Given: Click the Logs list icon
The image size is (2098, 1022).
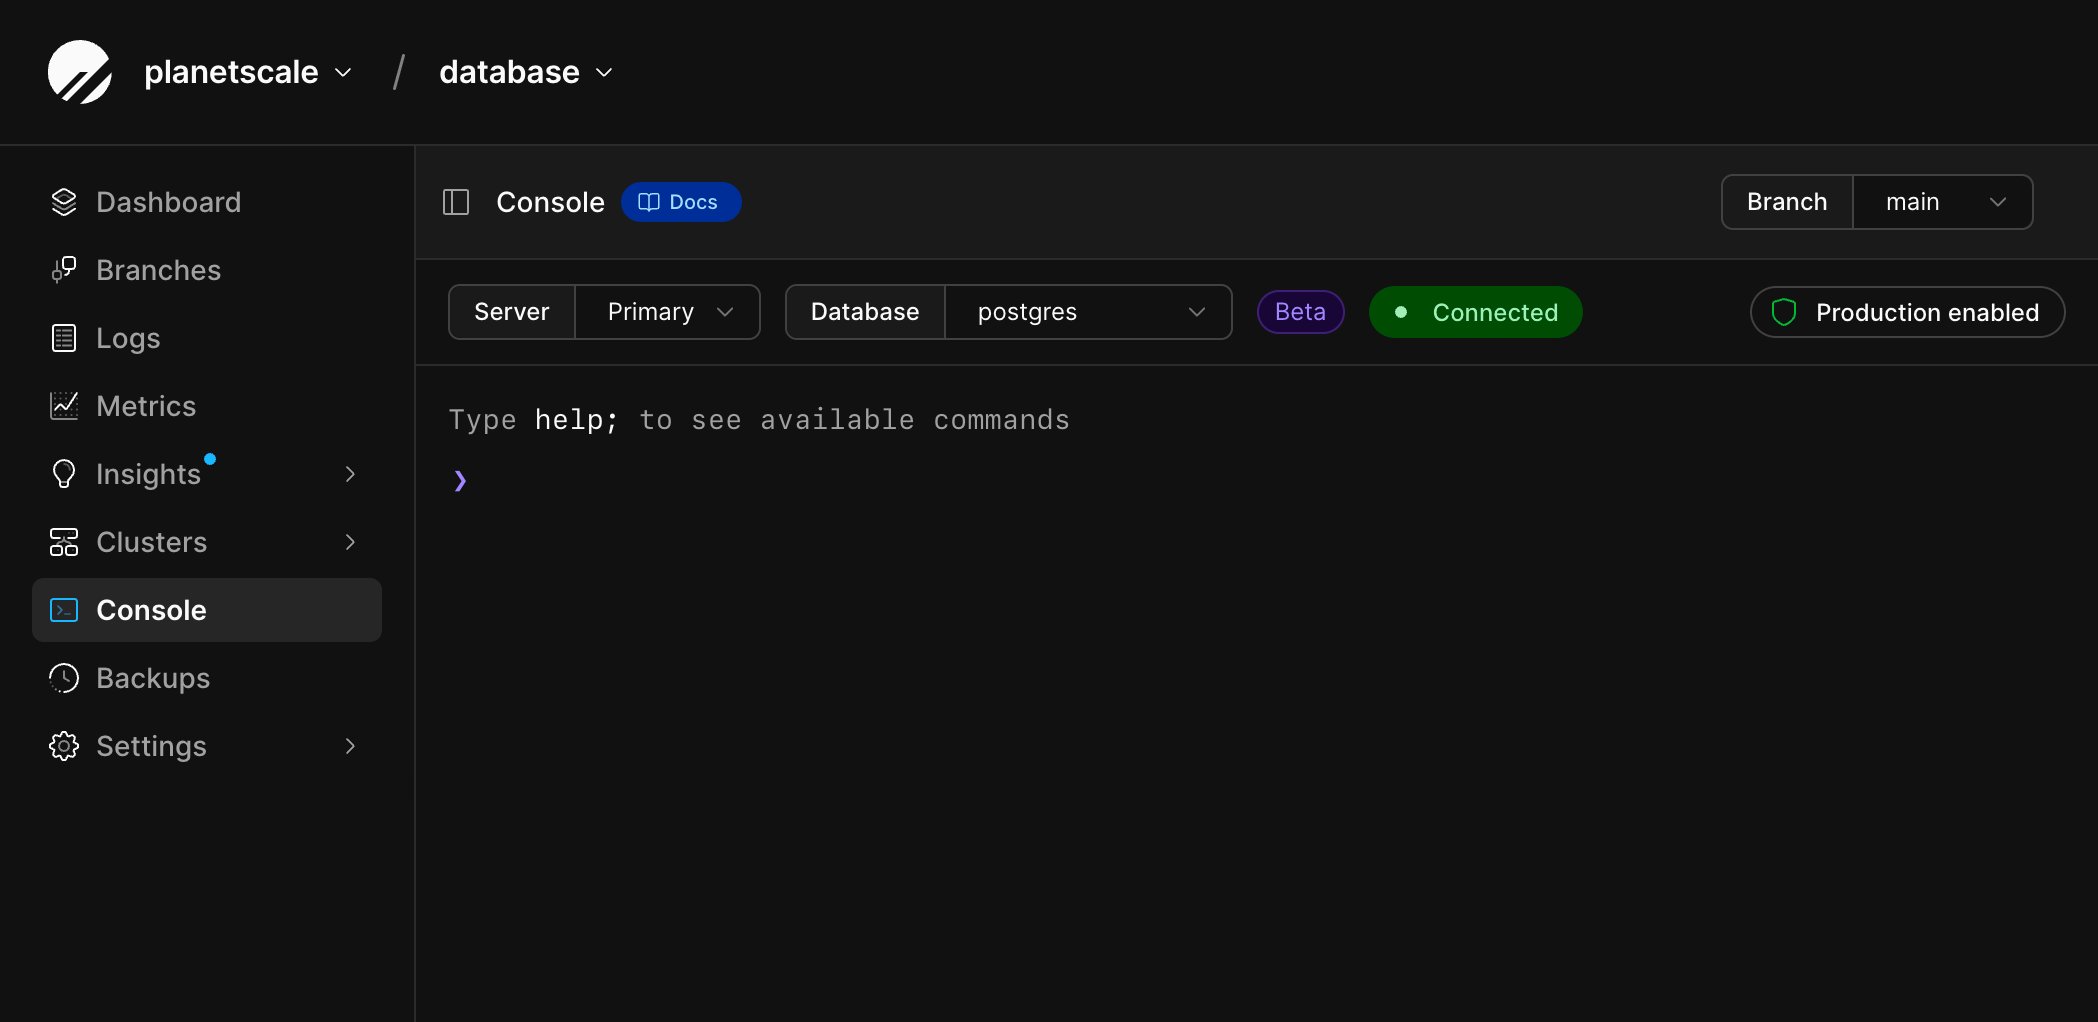Looking at the screenshot, I should point(64,338).
